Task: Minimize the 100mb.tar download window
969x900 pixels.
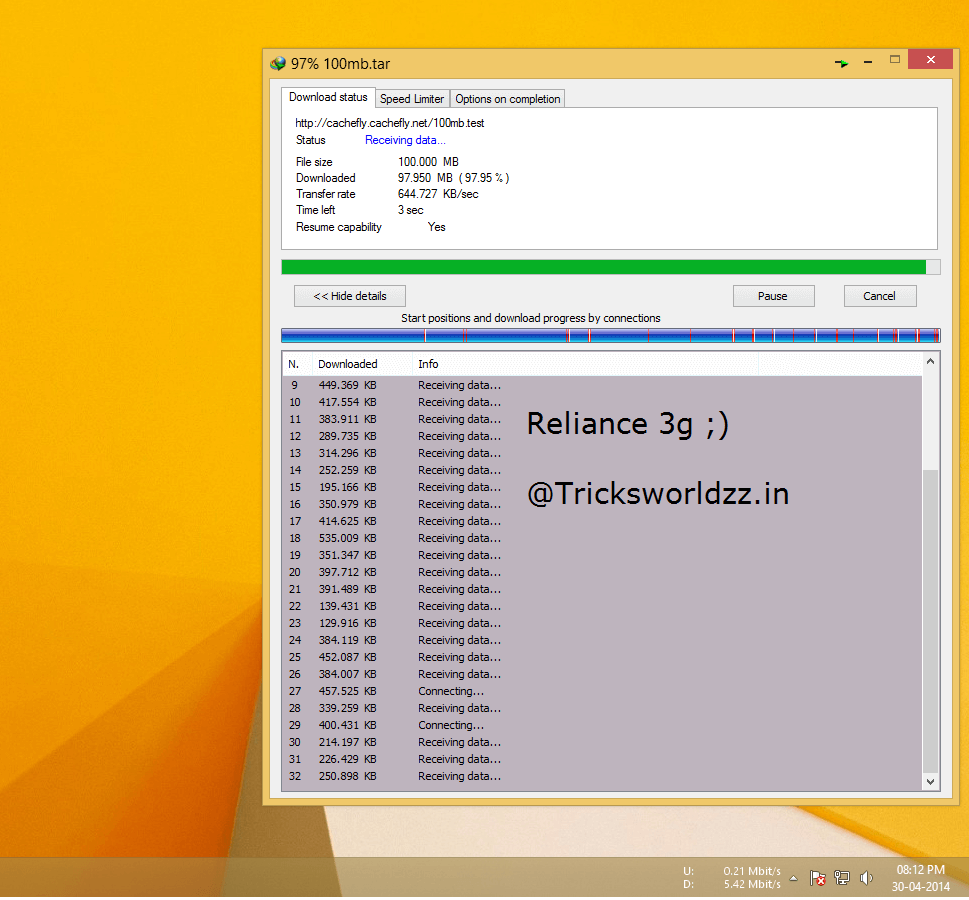Action: [868, 62]
